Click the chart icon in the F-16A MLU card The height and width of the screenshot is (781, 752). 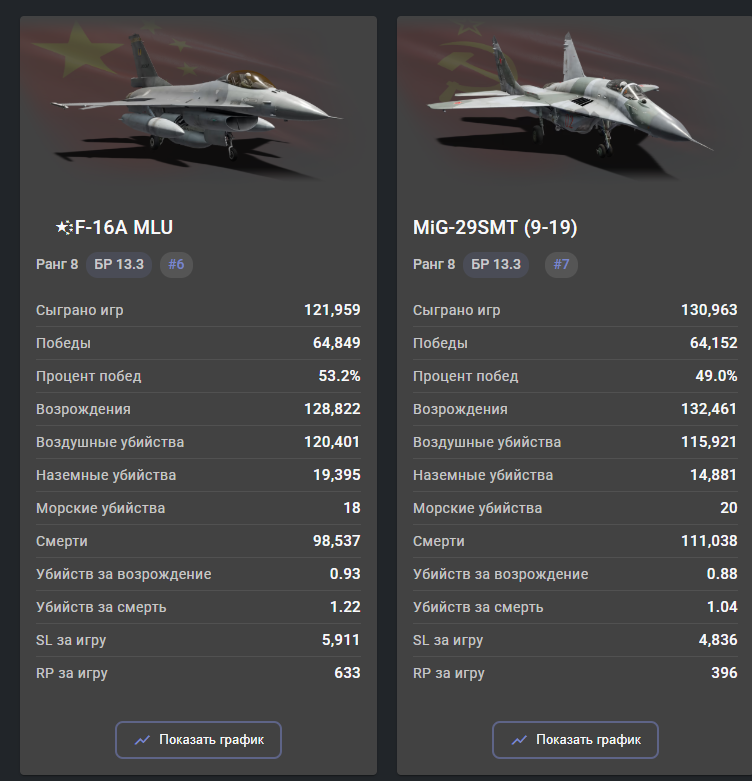tap(143, 740)
